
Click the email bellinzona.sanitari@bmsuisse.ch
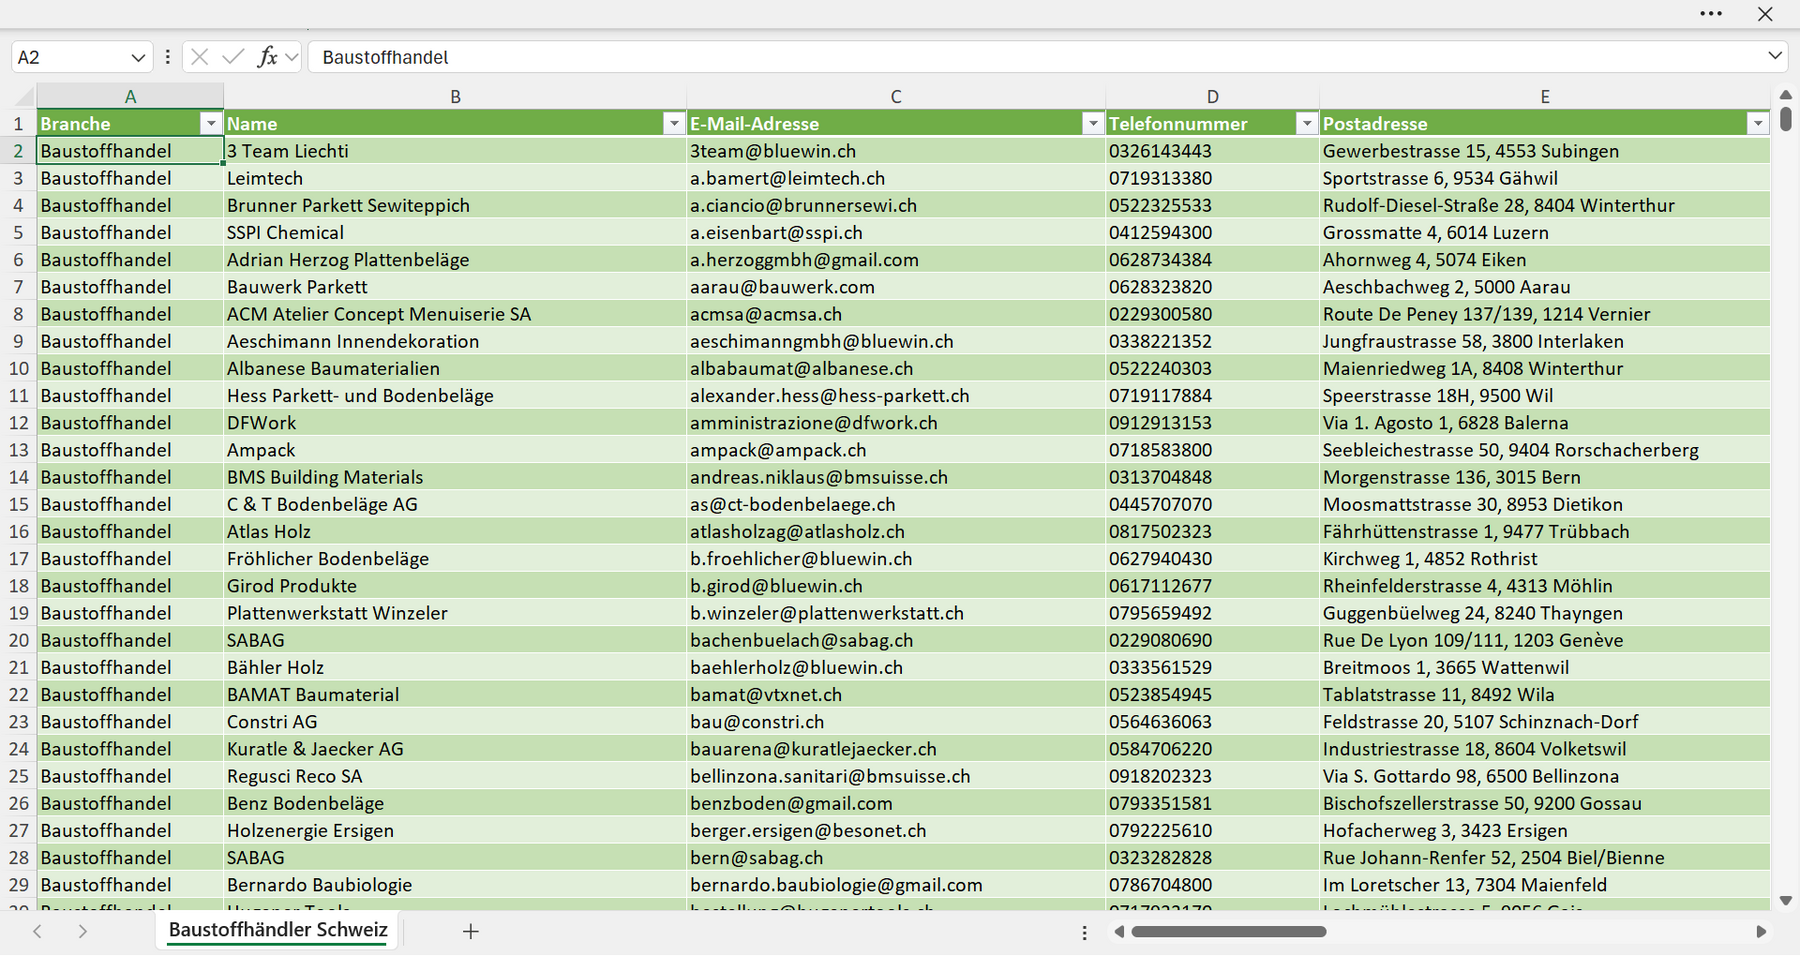[830, 776]
